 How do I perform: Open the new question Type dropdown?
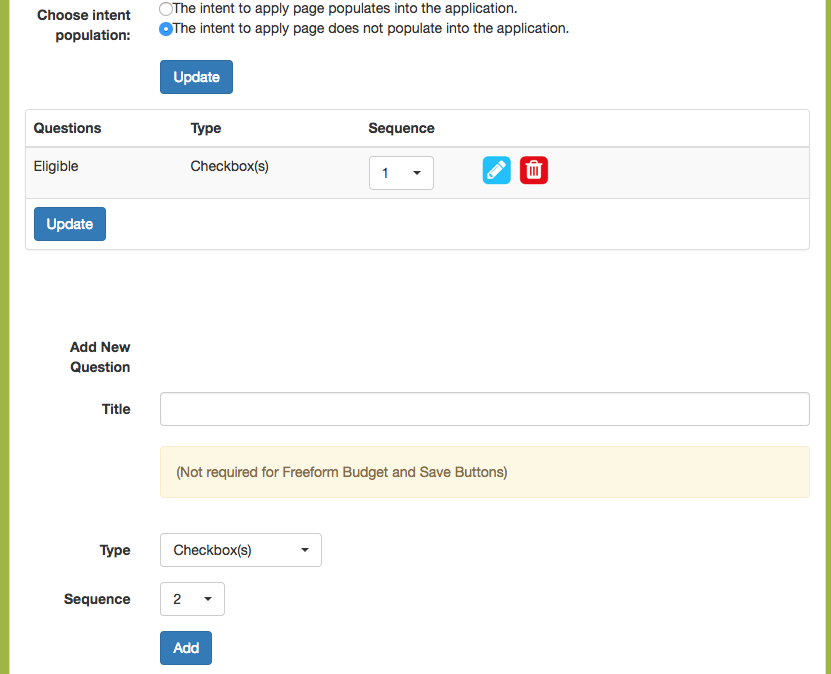[x=241, y=550]
